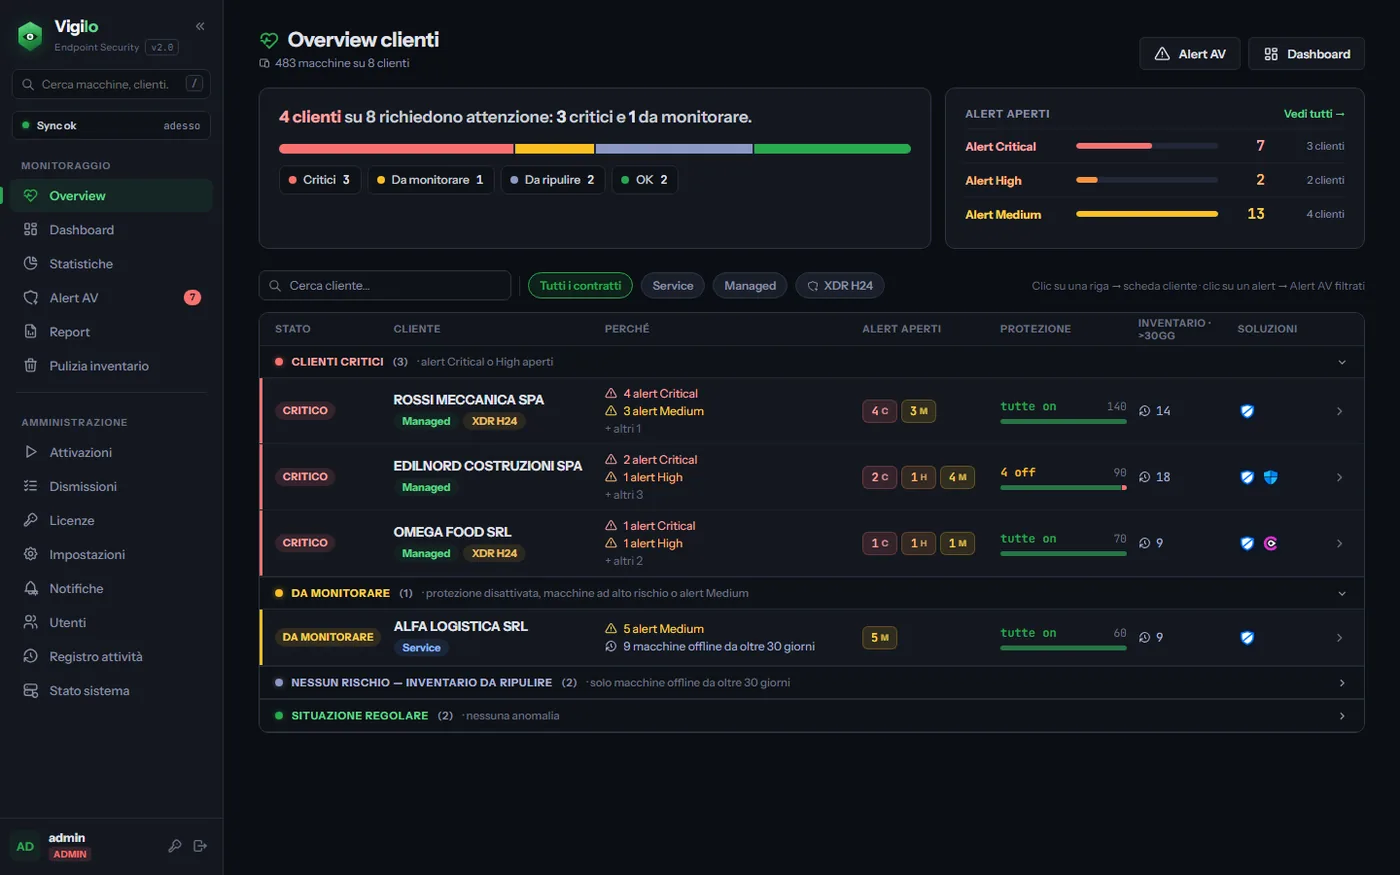
Task: Open Dashboard from the sidebar
Action: point(111,230)
